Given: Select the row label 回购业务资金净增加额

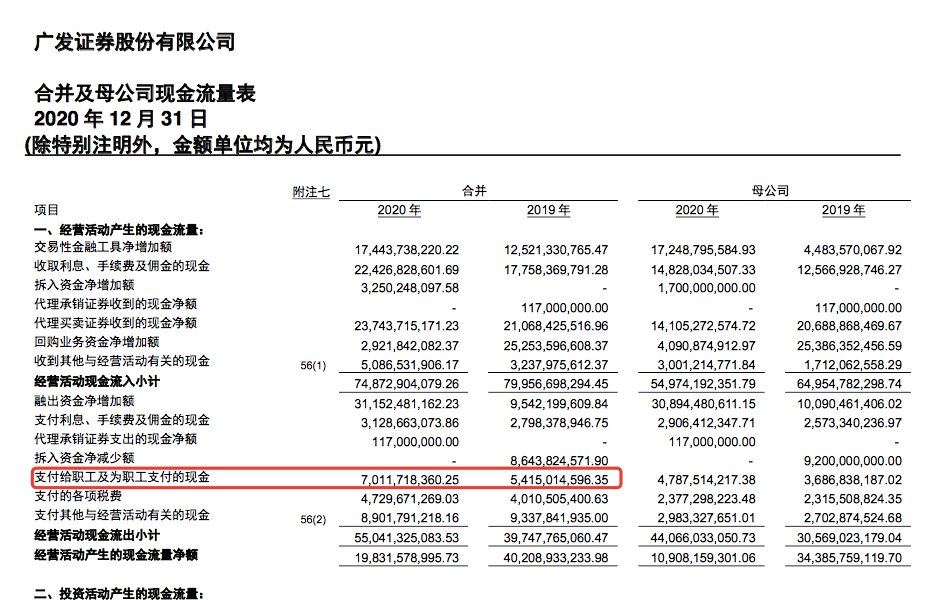Looking at the screenshot, I should coord(97,342).
